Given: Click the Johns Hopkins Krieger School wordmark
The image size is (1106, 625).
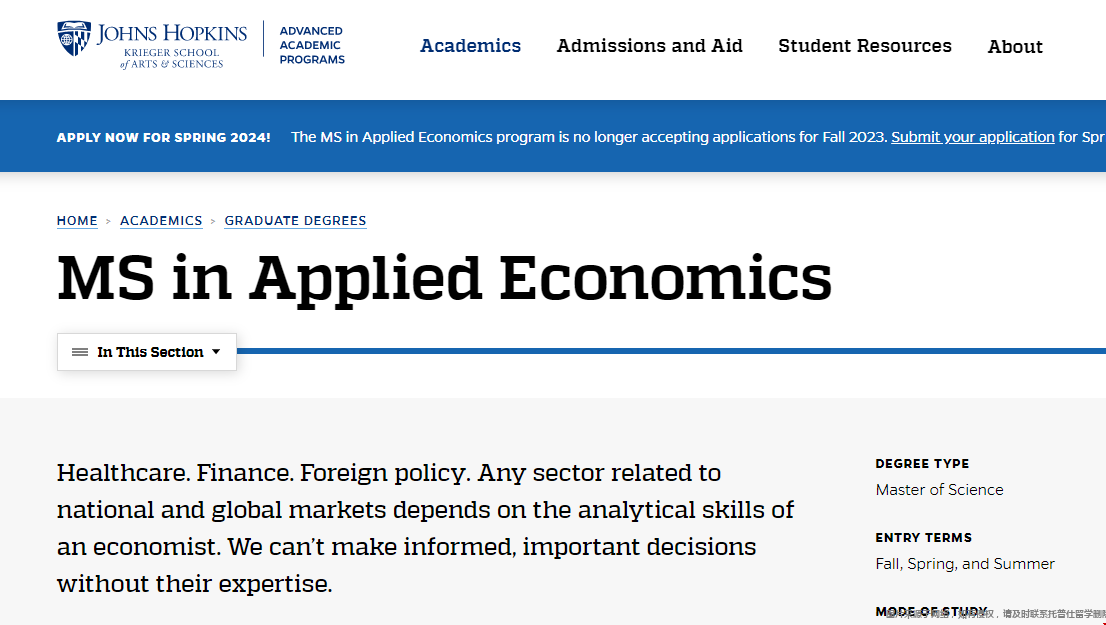Looking at the screenshot, I should (172, 46).
